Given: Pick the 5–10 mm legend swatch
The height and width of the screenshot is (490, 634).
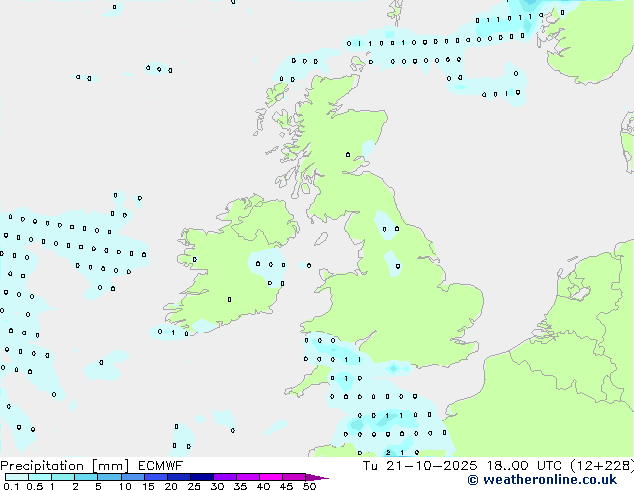Looking at the screenshot, I should (109, 477).
